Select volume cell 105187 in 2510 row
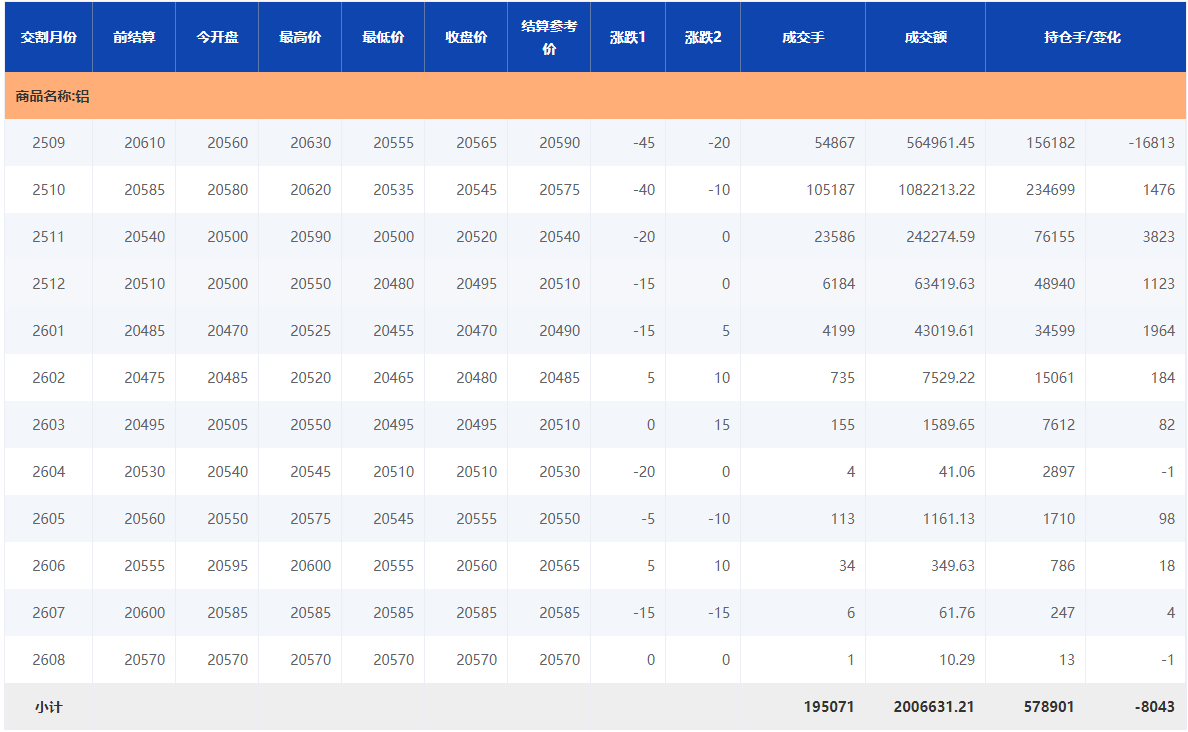Screen dimensions: 1188x732 click(830, 190)
